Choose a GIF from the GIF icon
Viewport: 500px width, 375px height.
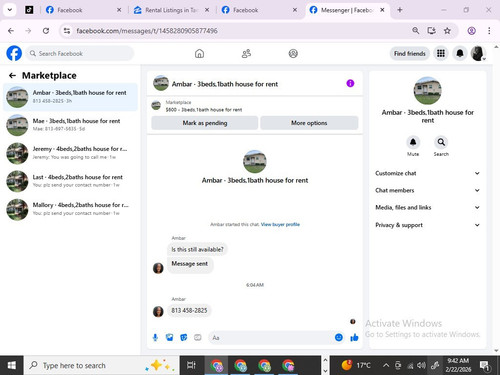pos(198,338)
